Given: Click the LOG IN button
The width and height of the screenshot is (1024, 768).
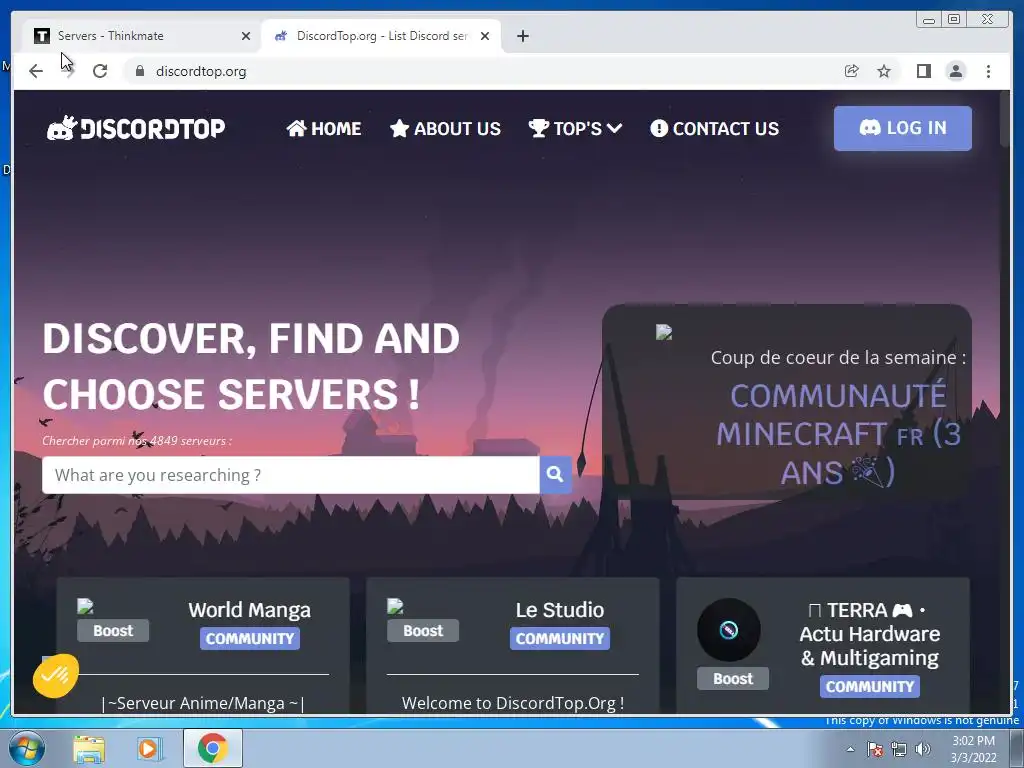Looking at the screenshot, I should (x=903, y=128).
